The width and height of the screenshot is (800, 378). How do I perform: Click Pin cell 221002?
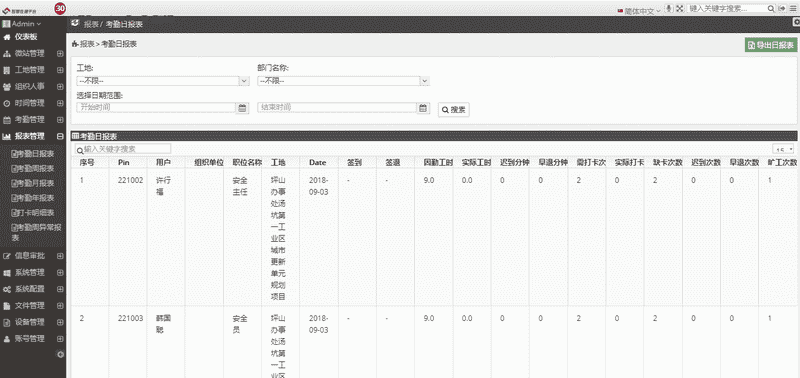point(131,181)
